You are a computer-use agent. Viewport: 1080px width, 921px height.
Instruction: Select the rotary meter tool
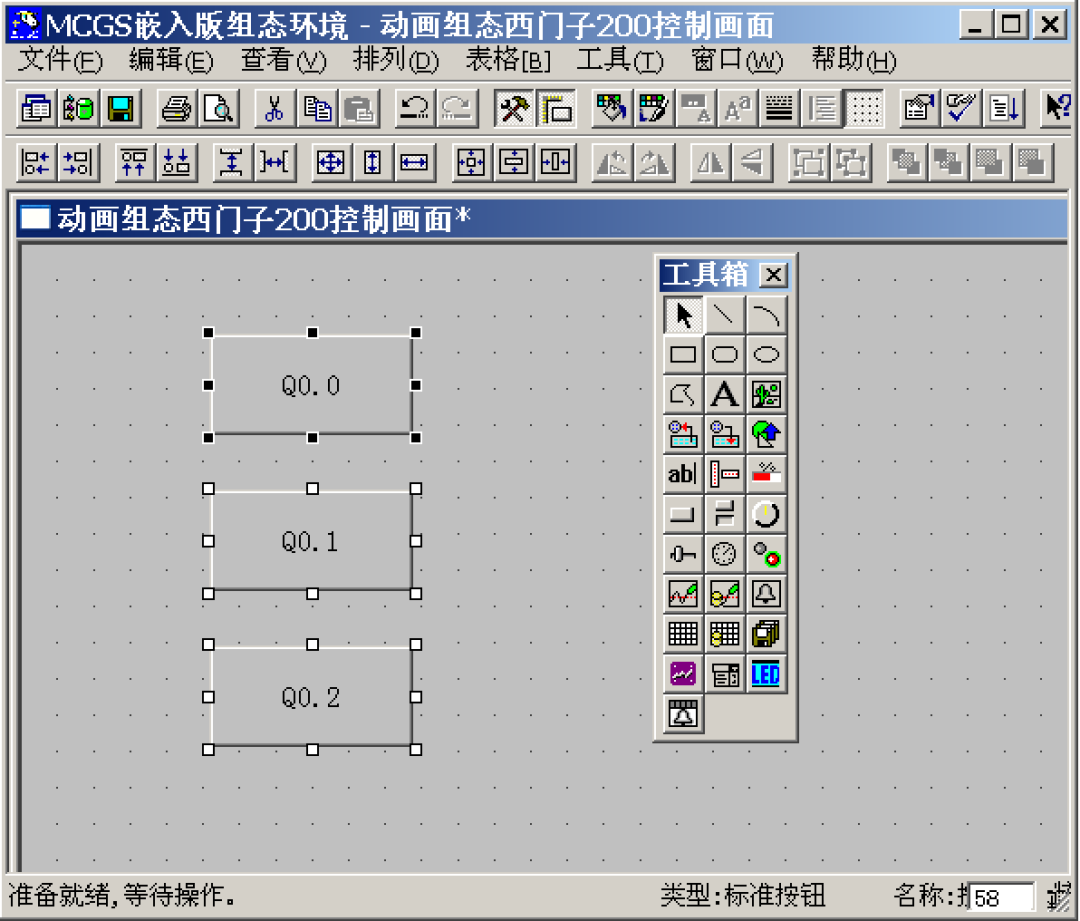pos(725,554)
